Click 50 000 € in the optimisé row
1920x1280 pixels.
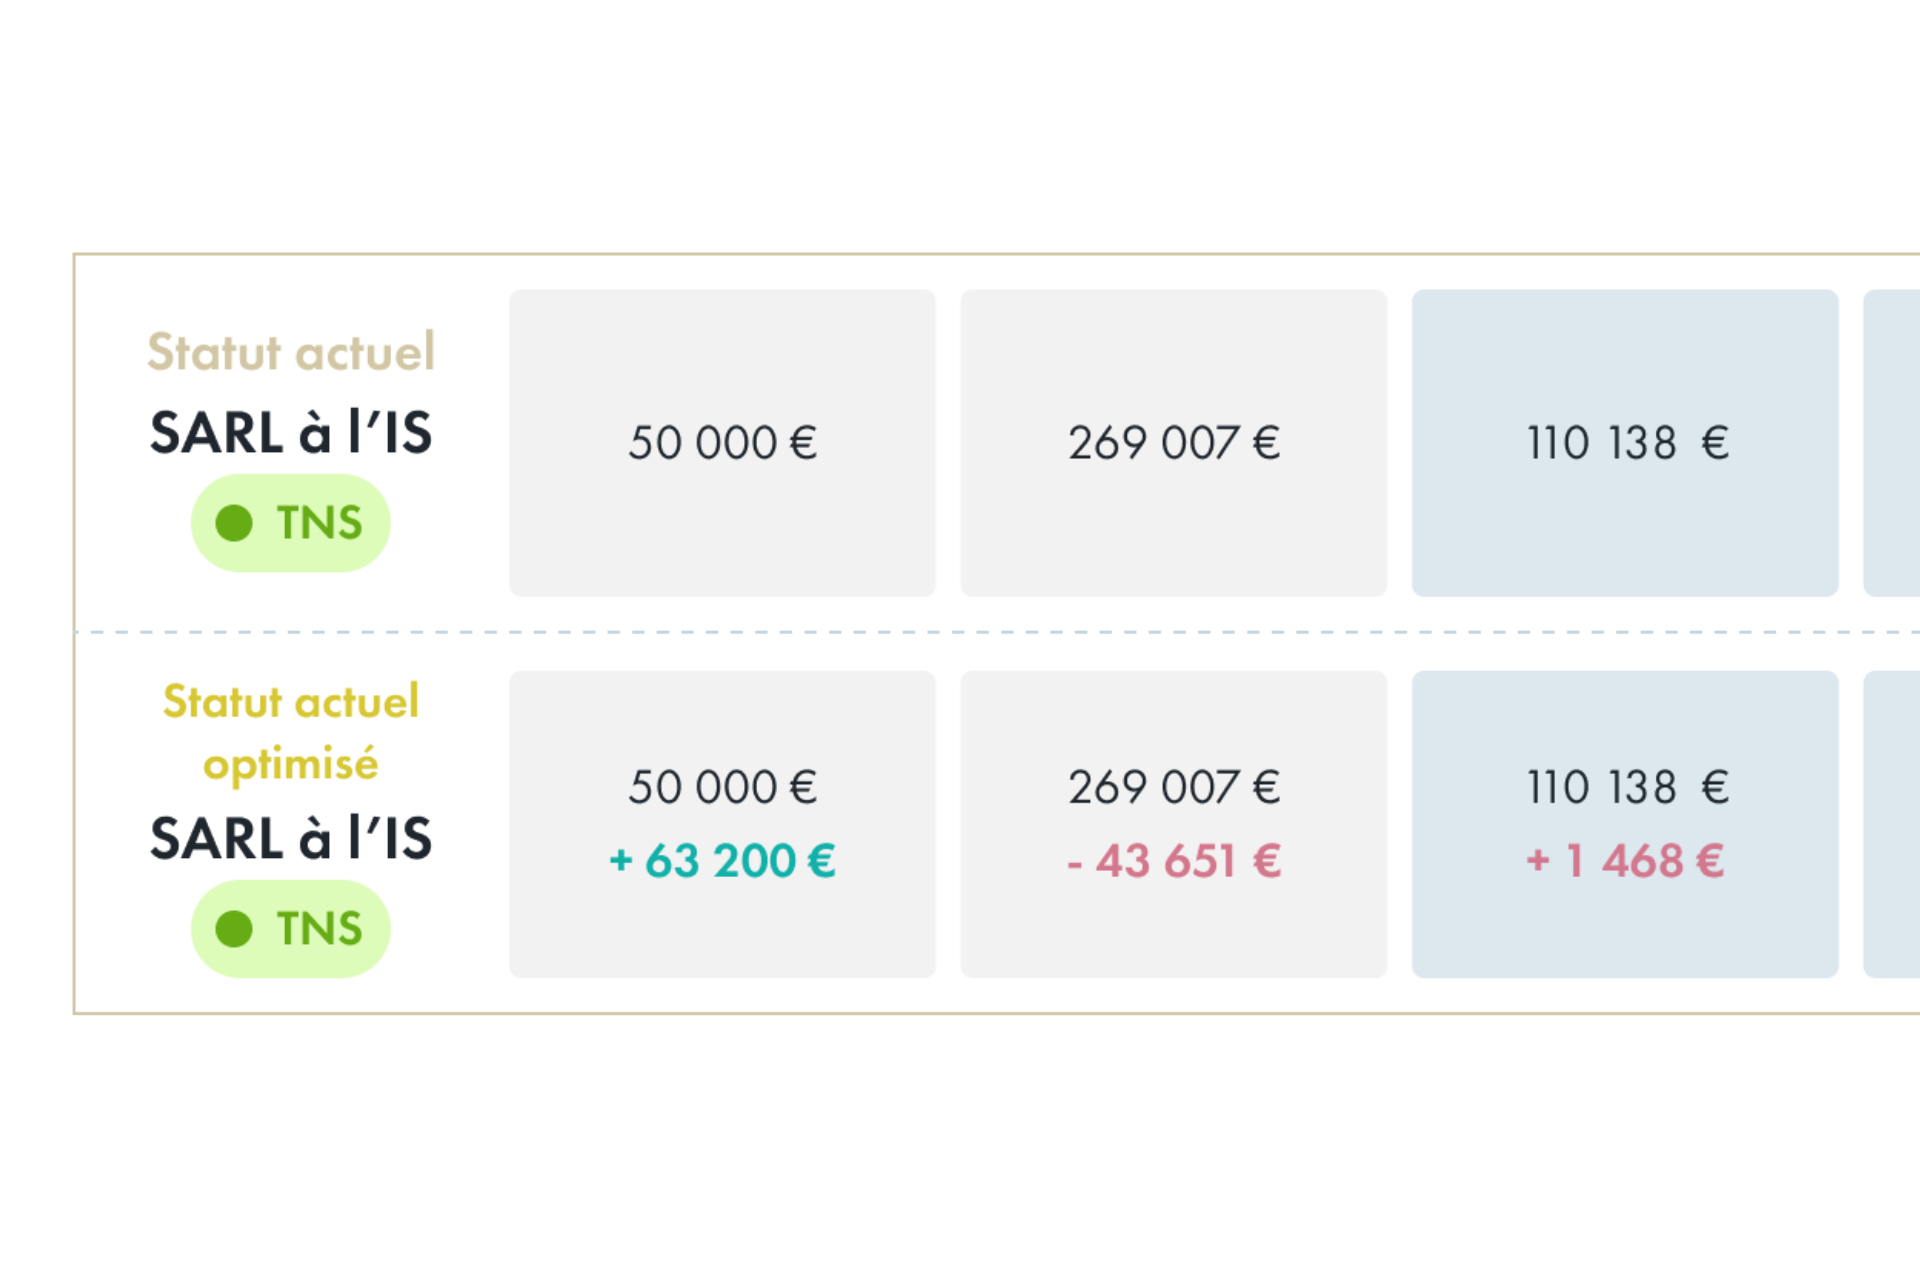coord(722,787)
